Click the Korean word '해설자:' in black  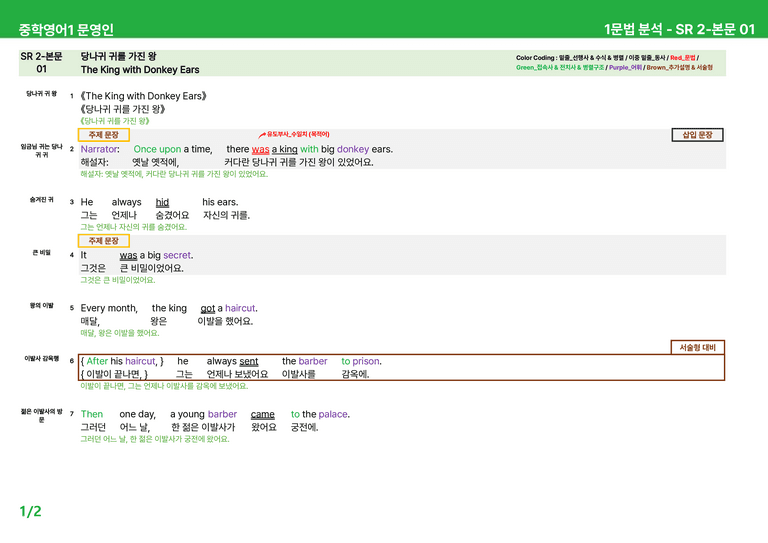[94, 162]
